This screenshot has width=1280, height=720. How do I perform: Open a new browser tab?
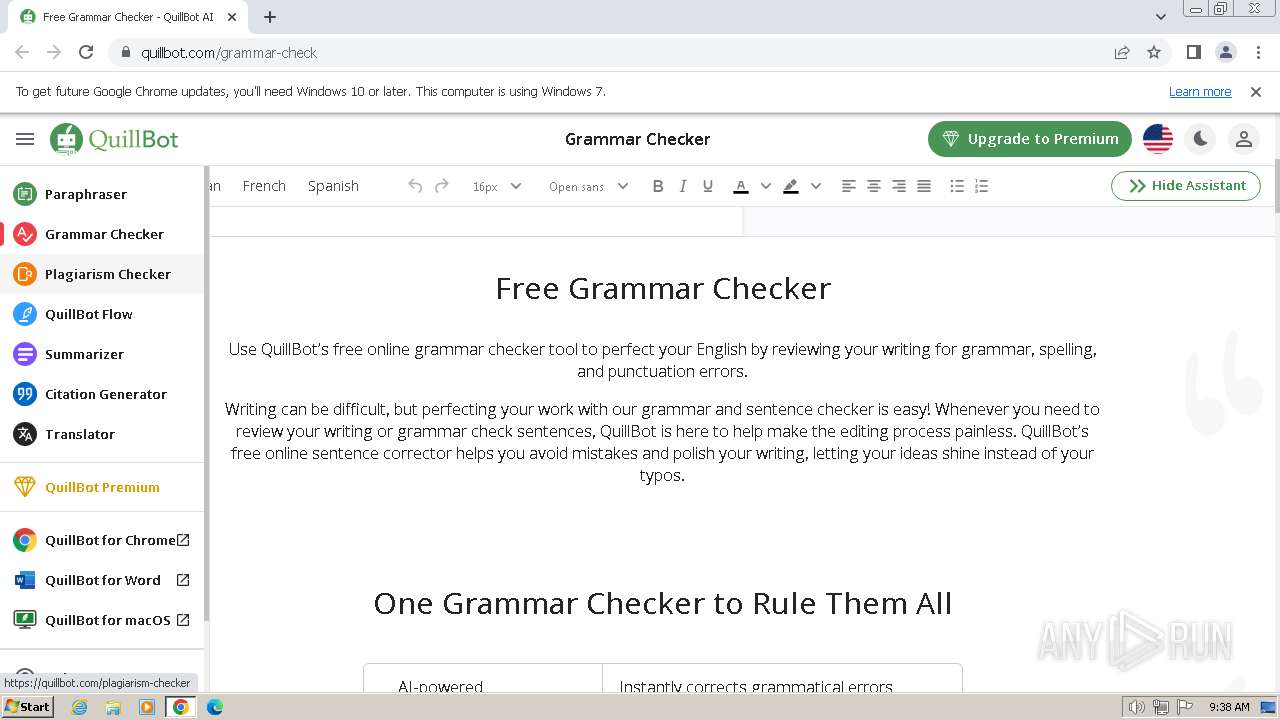pyautogui.click(x=270, y=17)
